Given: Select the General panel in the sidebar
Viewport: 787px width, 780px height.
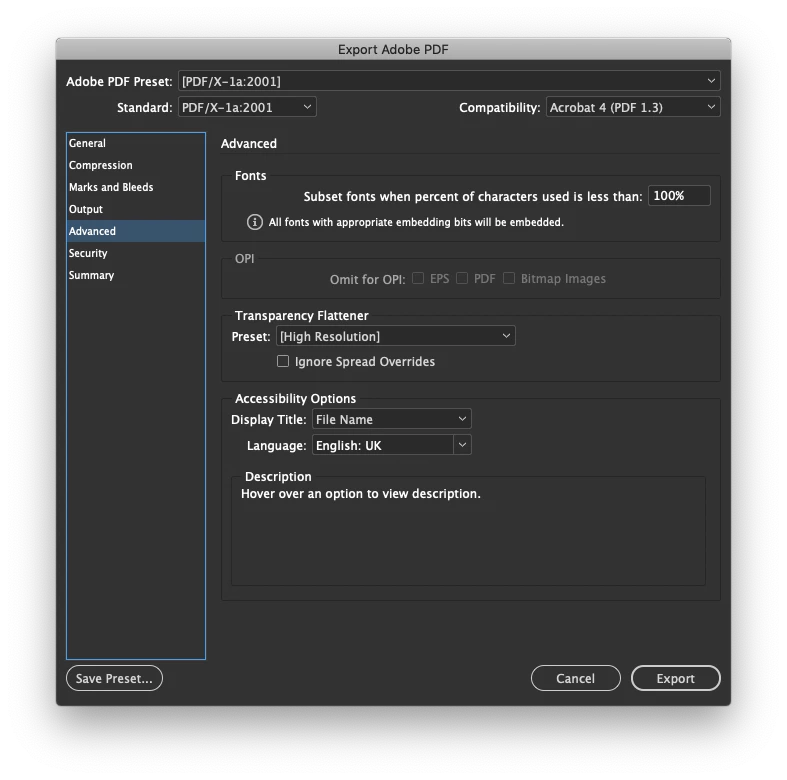Looking at the screenshot, I should [x=136, y=143].
